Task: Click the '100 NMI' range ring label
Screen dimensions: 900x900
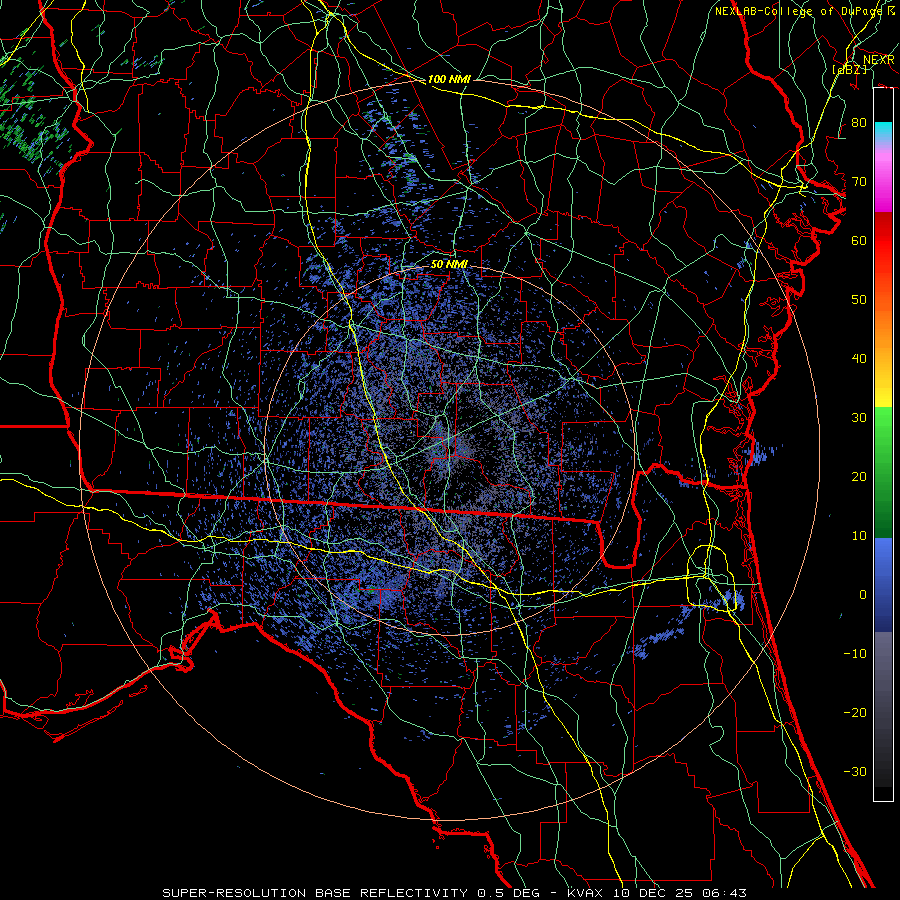Action: [449, 79]
